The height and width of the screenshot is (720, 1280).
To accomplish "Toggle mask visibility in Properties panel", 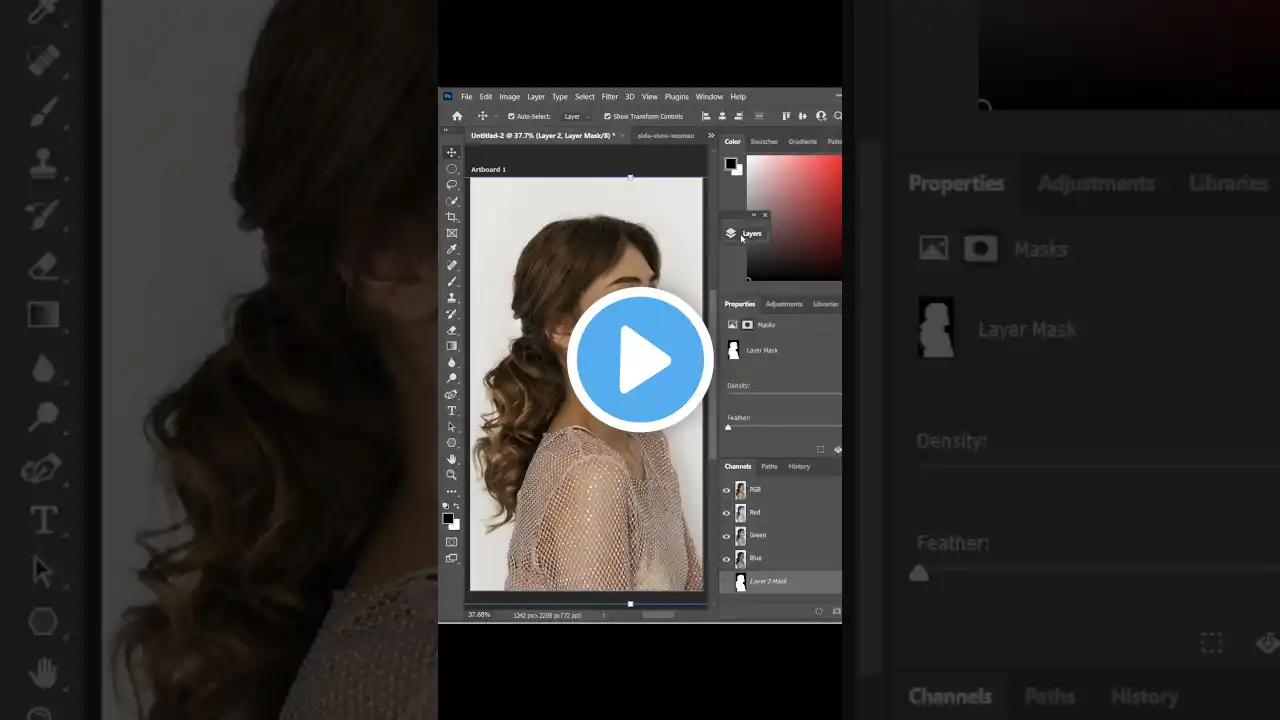I will (x=837, y=450).
